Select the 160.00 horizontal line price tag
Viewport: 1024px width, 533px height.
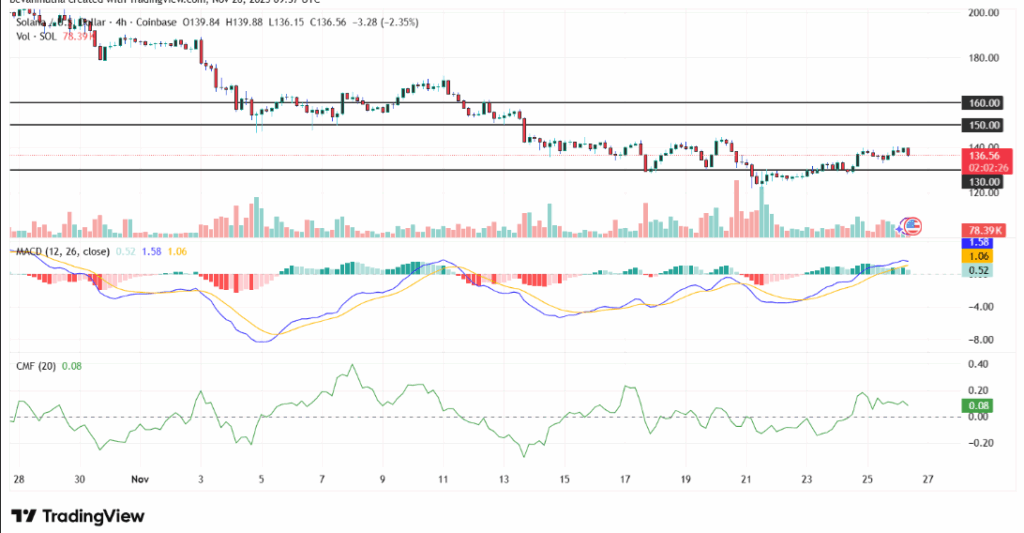pyautogui.click(x=979, y=103)
